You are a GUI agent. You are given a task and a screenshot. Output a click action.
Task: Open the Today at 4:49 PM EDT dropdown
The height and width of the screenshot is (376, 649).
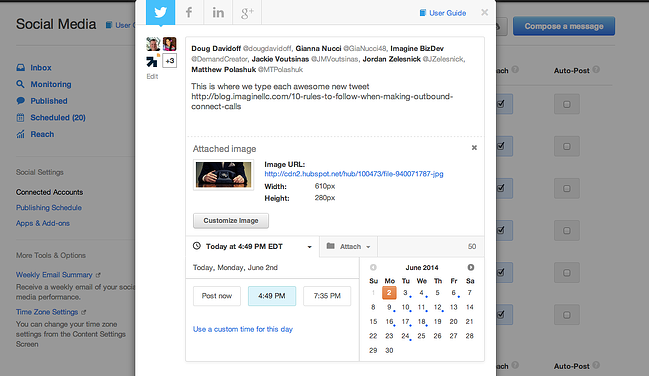tap(252, 246)
